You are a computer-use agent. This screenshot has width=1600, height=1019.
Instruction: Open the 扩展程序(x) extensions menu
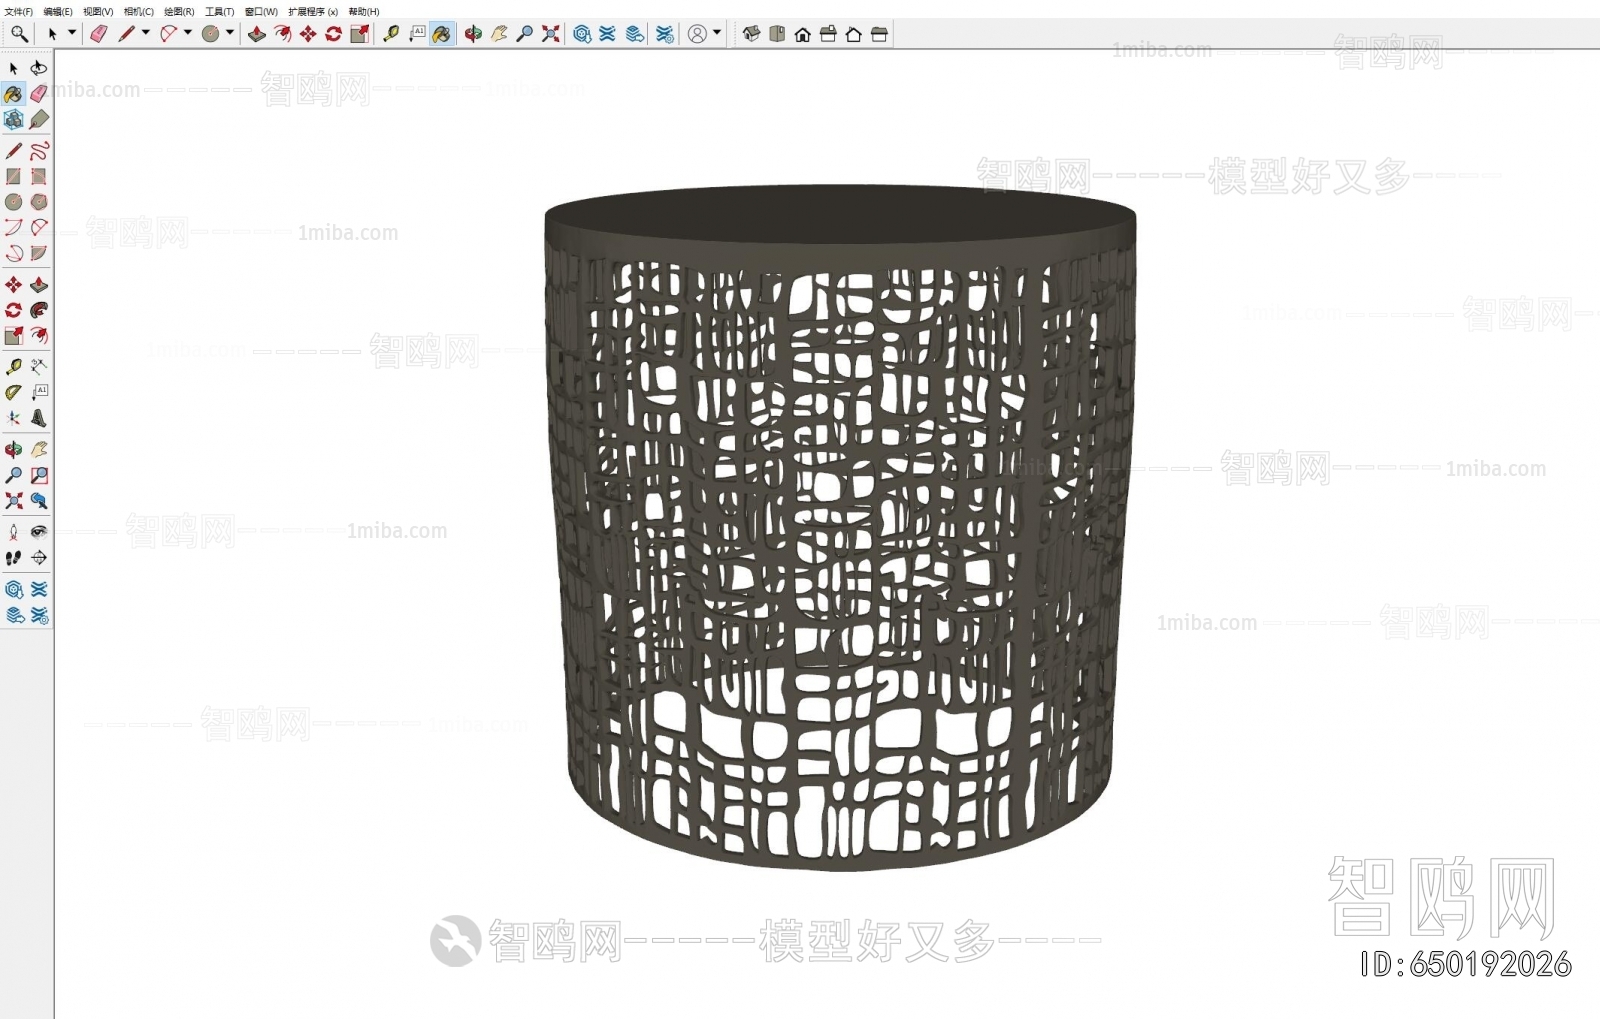click(313, 12)
